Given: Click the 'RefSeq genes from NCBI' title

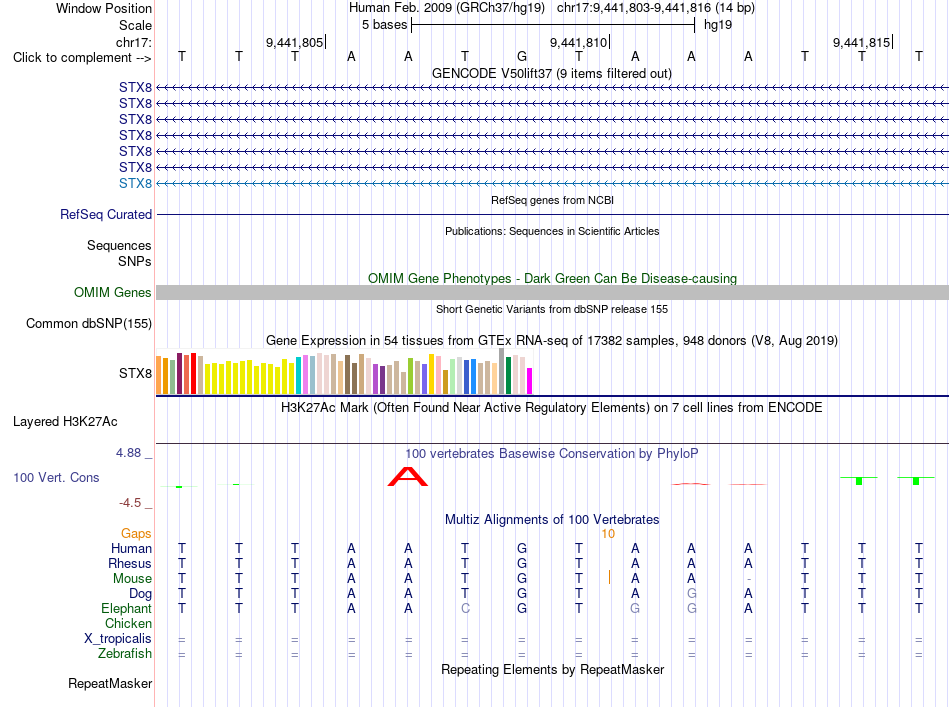Looking at the screenshot, I should (x=553, y=200).
